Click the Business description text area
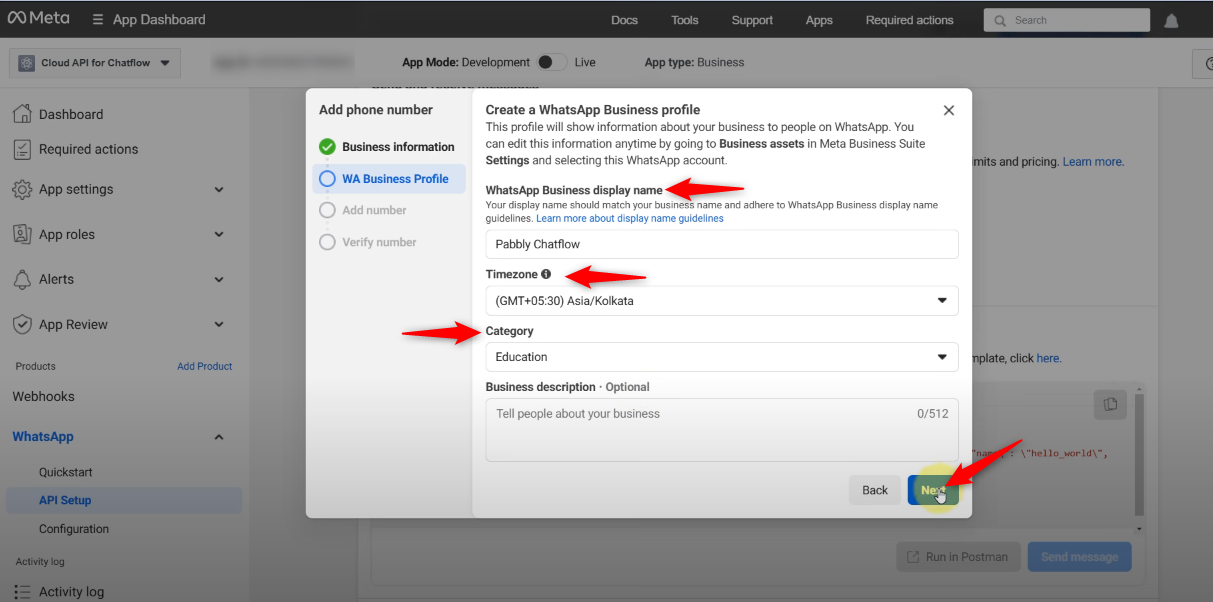 click(x=722, y=430)
